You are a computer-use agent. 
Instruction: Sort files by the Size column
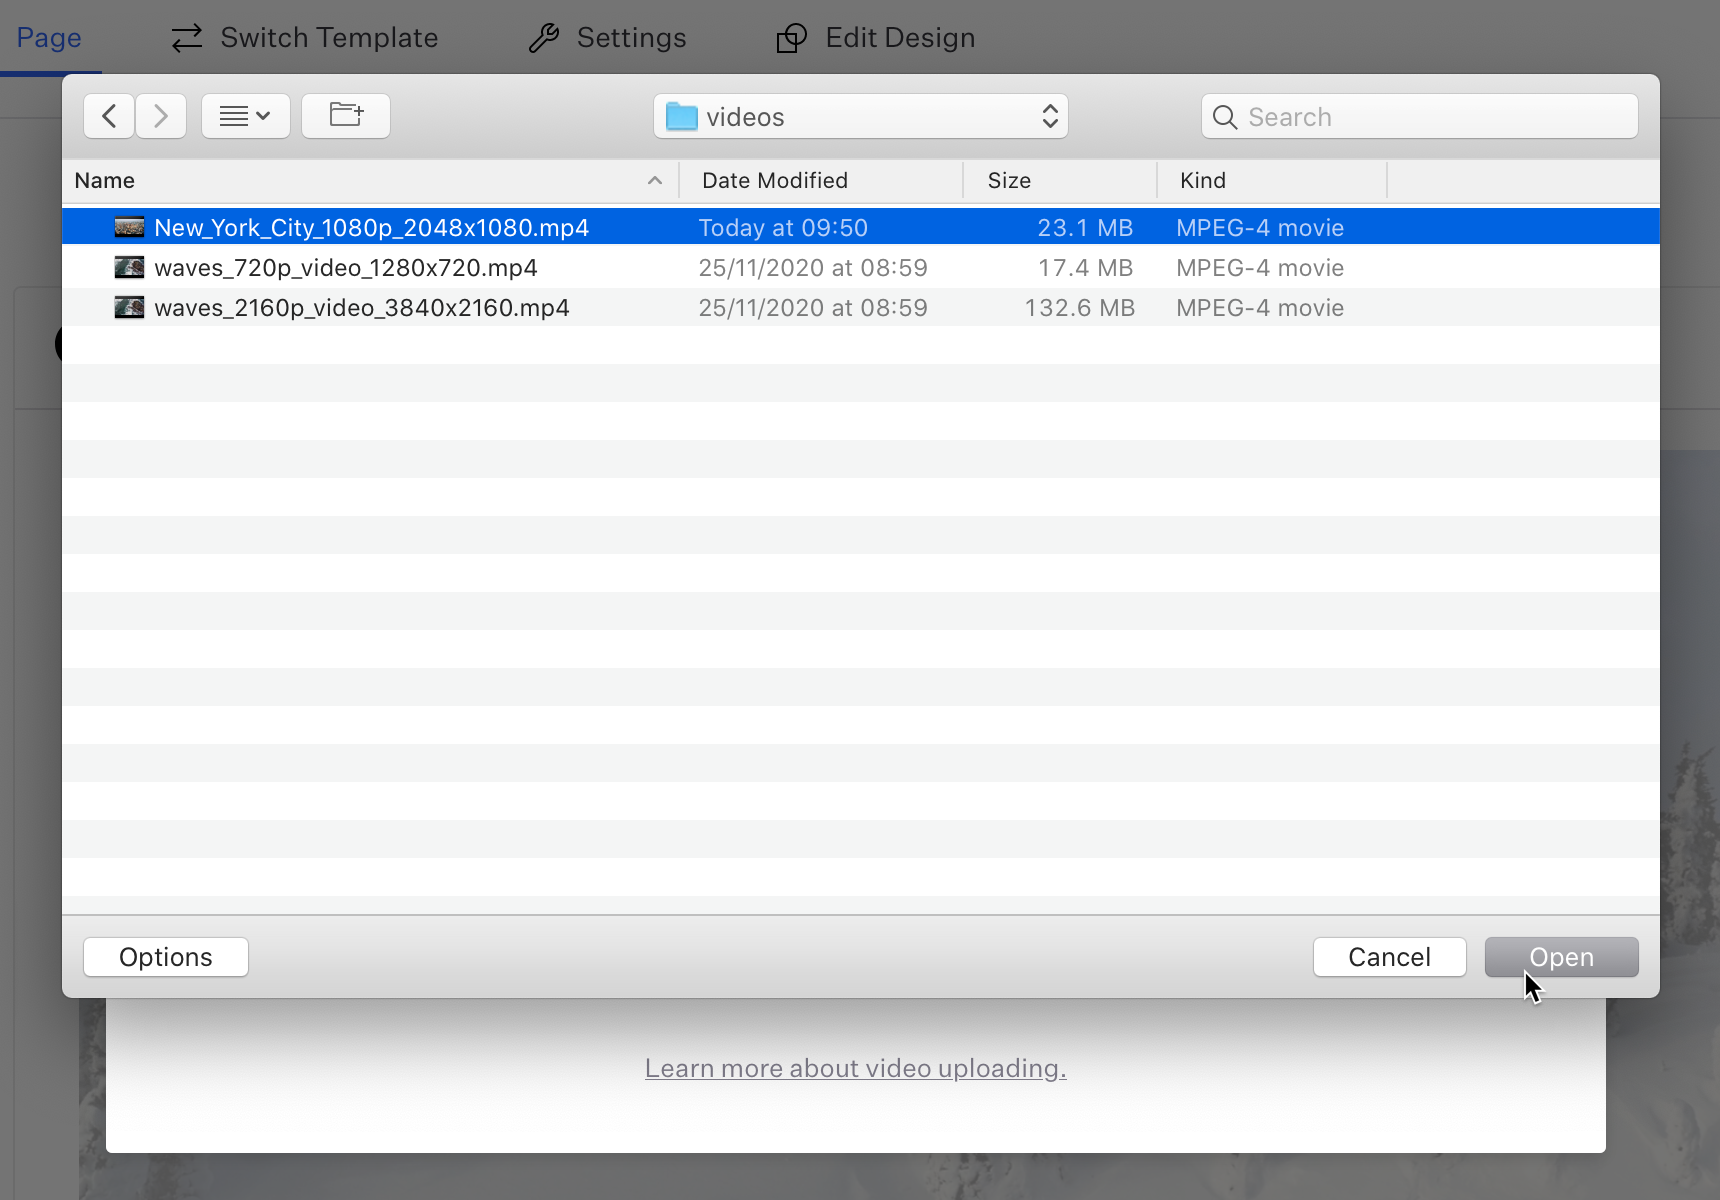point(1060,180)
